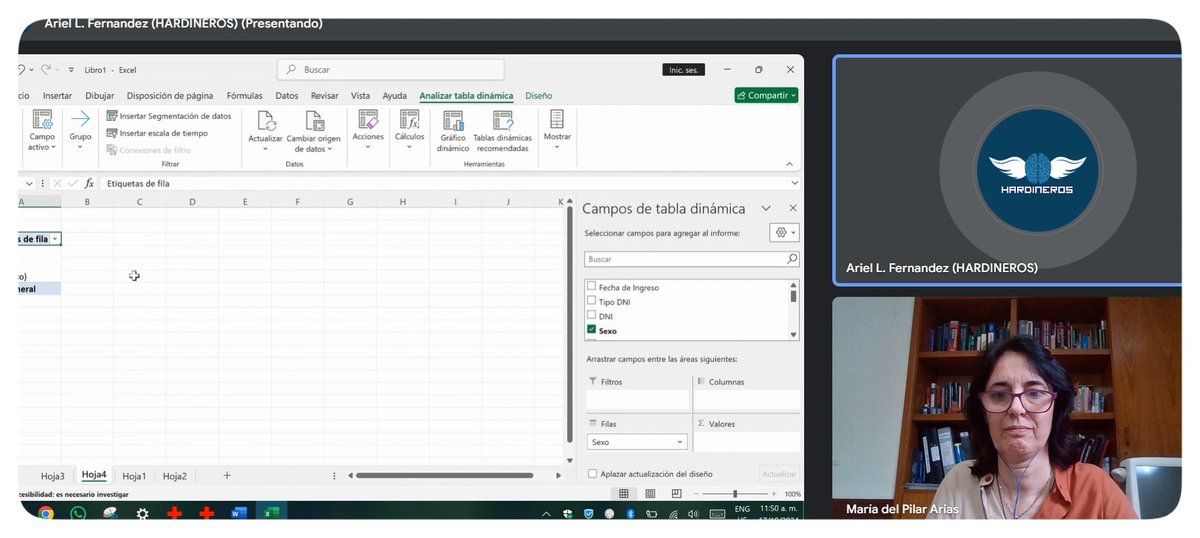1200x538 pixels.
Task: Click the accessibility status bar message
Action: [74, 494]
